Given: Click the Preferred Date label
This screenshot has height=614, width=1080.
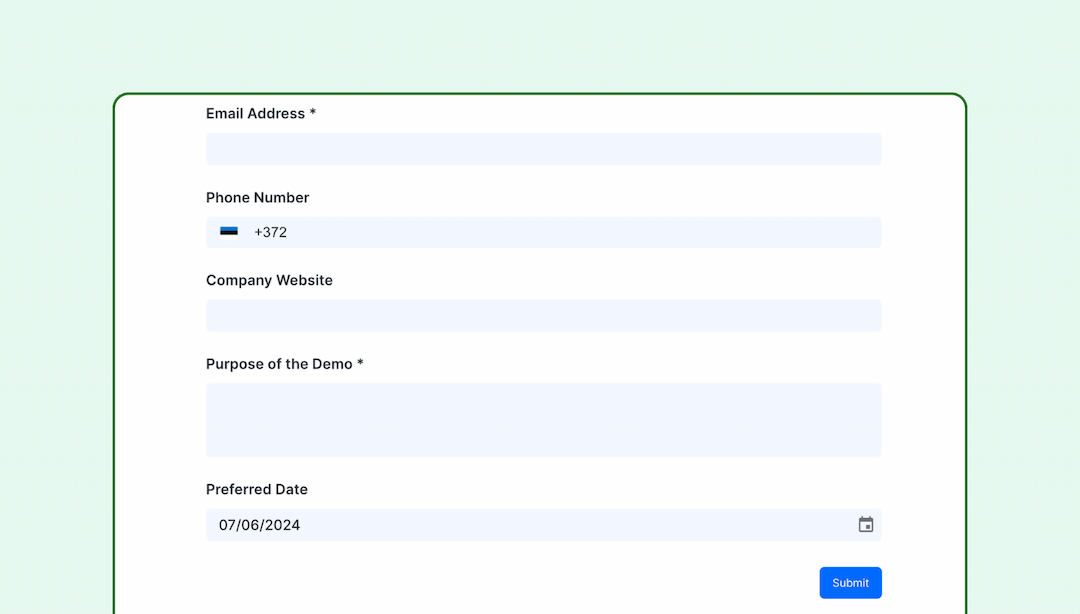Looking at the screenshot, I should (x=257, y=489).
